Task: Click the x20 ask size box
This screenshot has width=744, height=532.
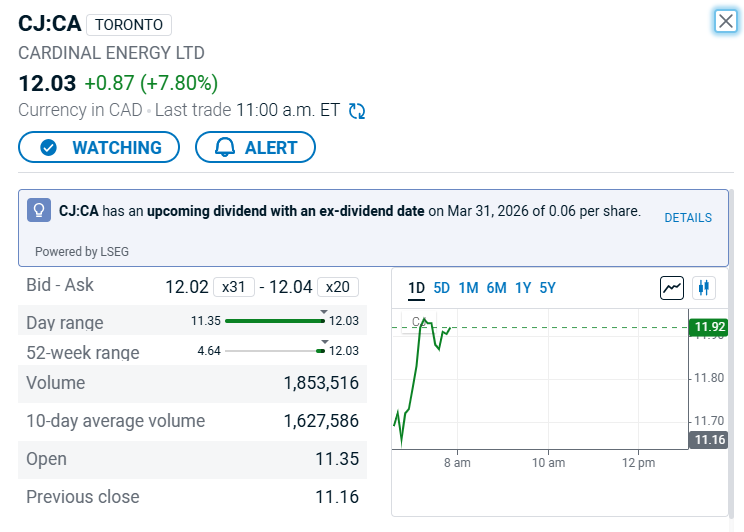Action: (337, 287)
